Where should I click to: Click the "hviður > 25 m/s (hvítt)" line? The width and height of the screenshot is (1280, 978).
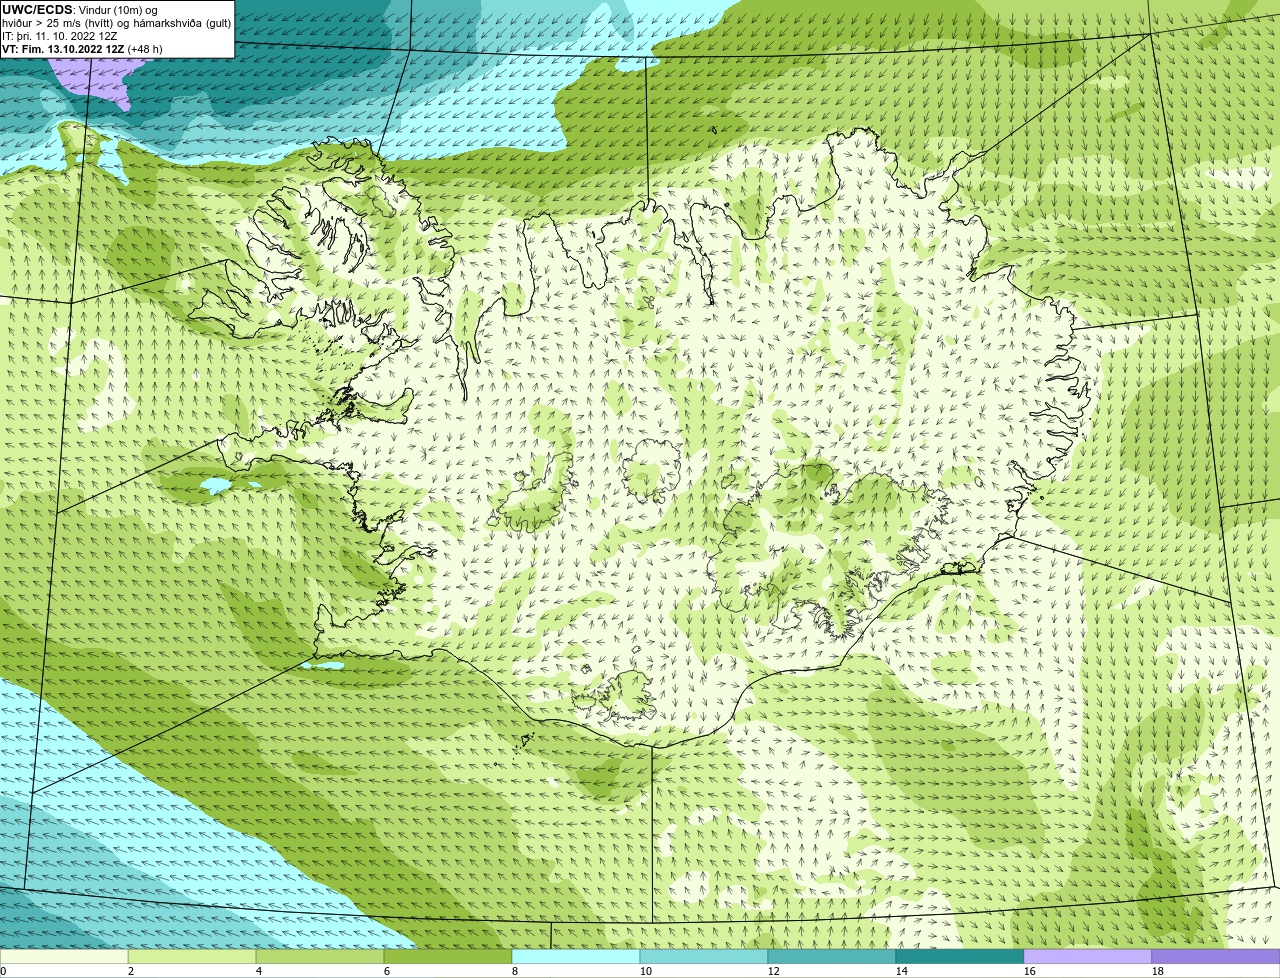point(58,23)
